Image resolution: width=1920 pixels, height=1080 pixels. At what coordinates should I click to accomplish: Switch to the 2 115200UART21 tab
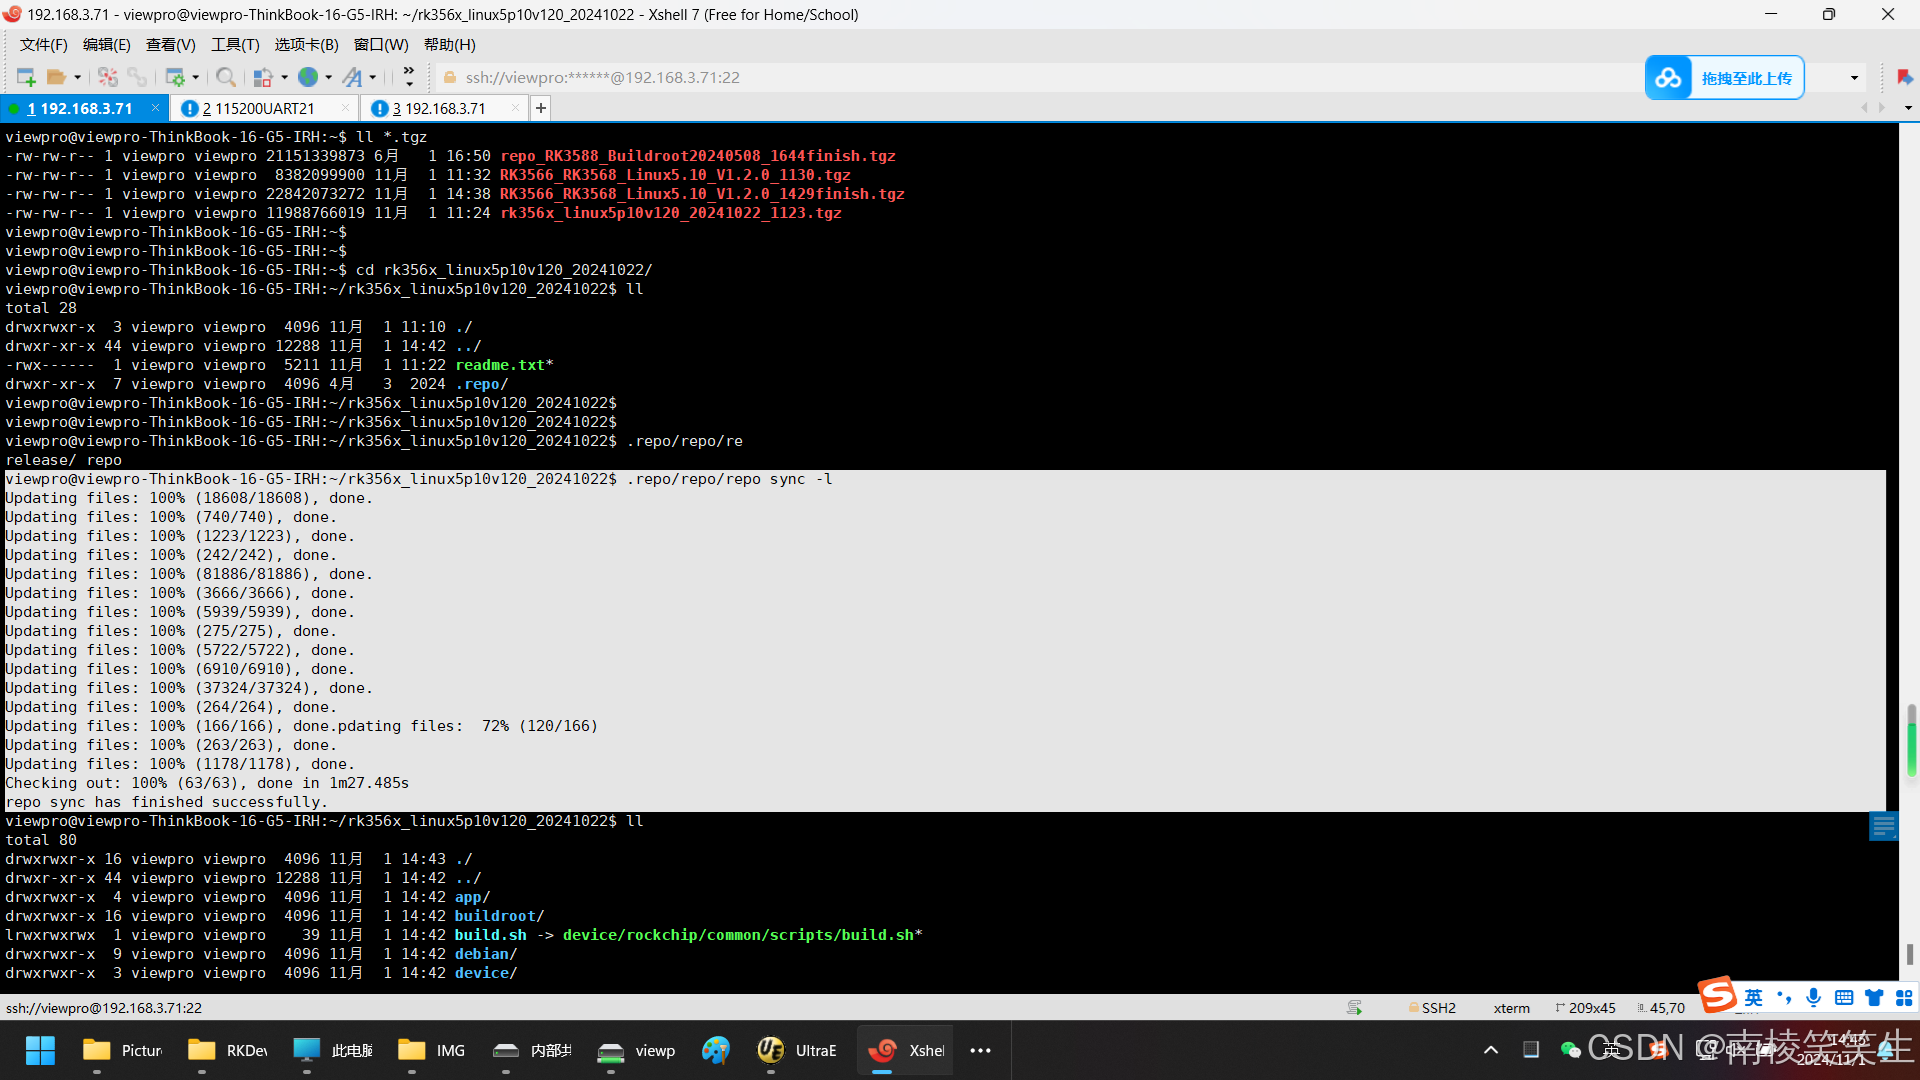click(x=258, y=108)
